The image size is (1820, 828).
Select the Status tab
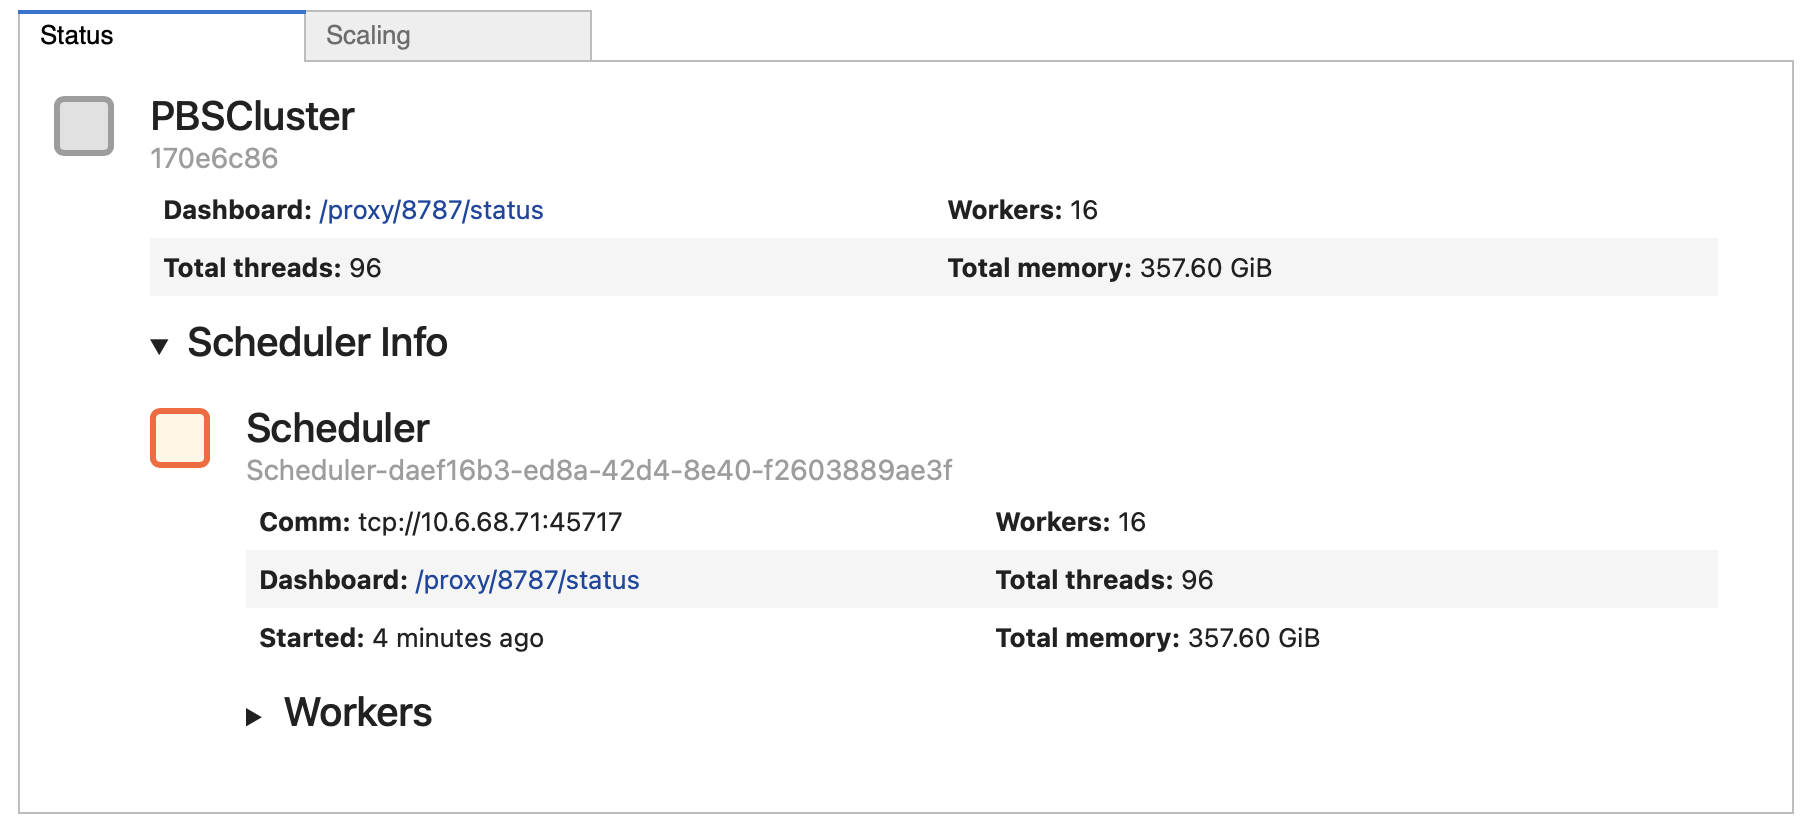tap(162, 36)
